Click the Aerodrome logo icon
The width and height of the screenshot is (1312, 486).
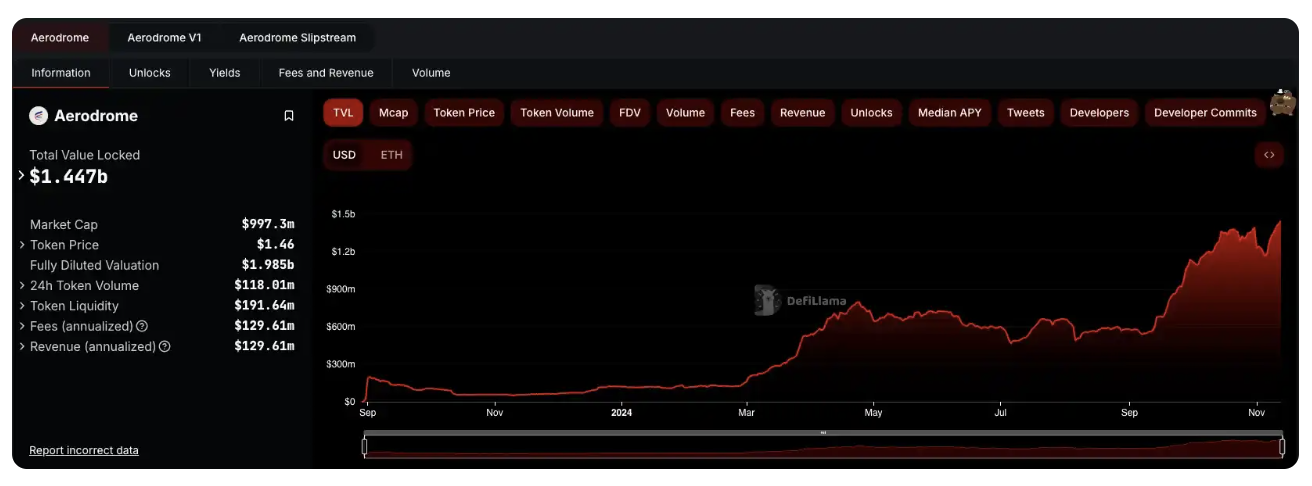39,116
